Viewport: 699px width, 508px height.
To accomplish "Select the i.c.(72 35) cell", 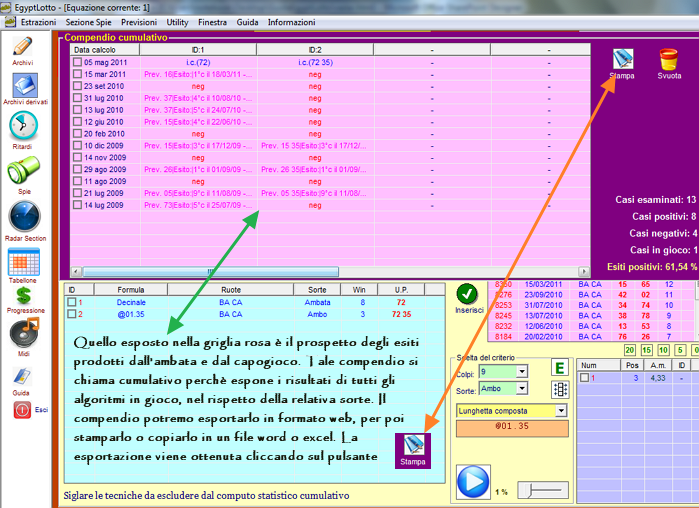I will [315, 62].
